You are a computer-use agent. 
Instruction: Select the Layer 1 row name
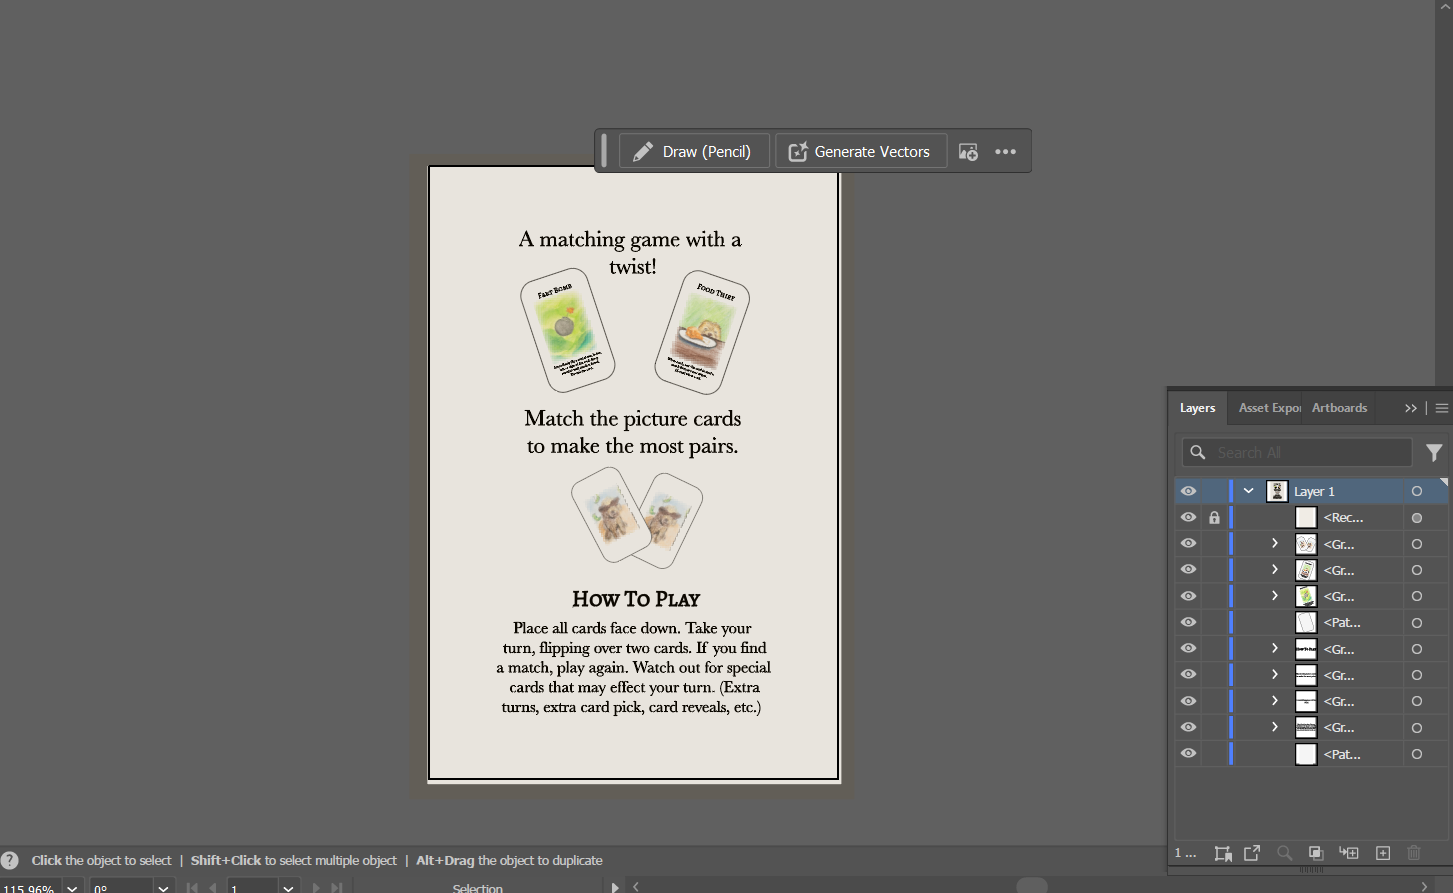pos(1314,491)
